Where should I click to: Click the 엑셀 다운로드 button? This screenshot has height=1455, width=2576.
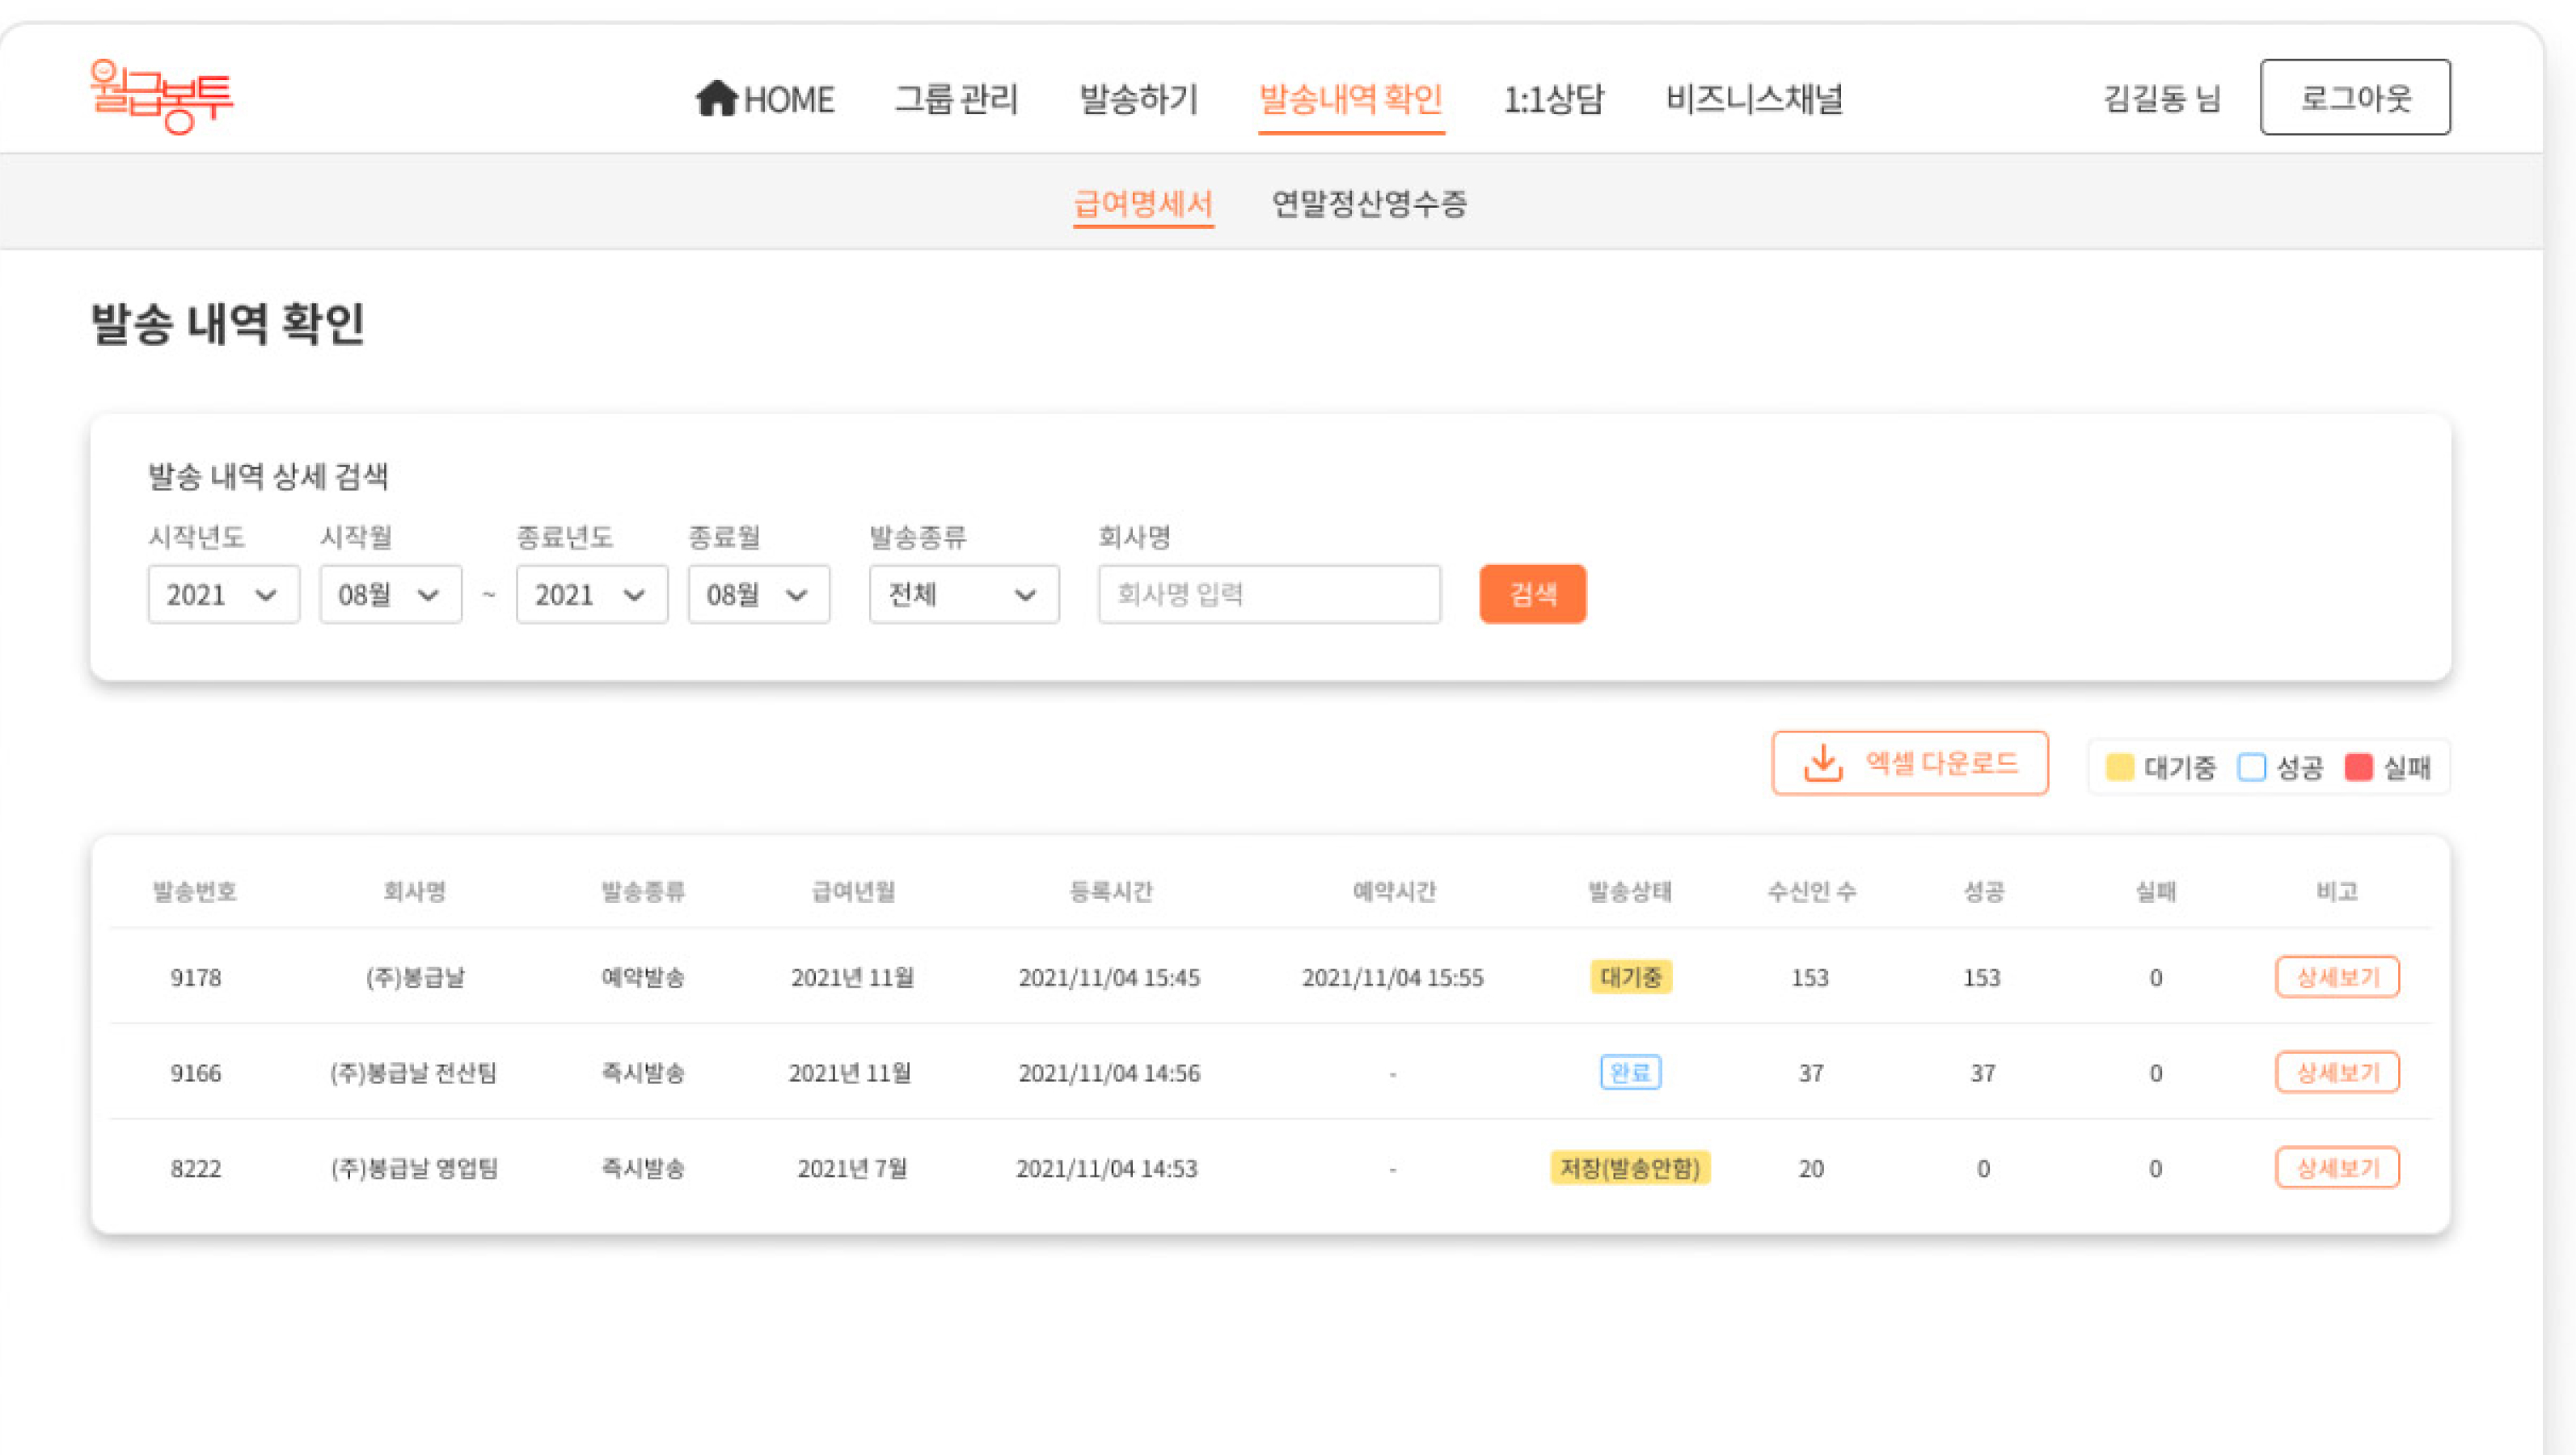(x=1910, y=763)
